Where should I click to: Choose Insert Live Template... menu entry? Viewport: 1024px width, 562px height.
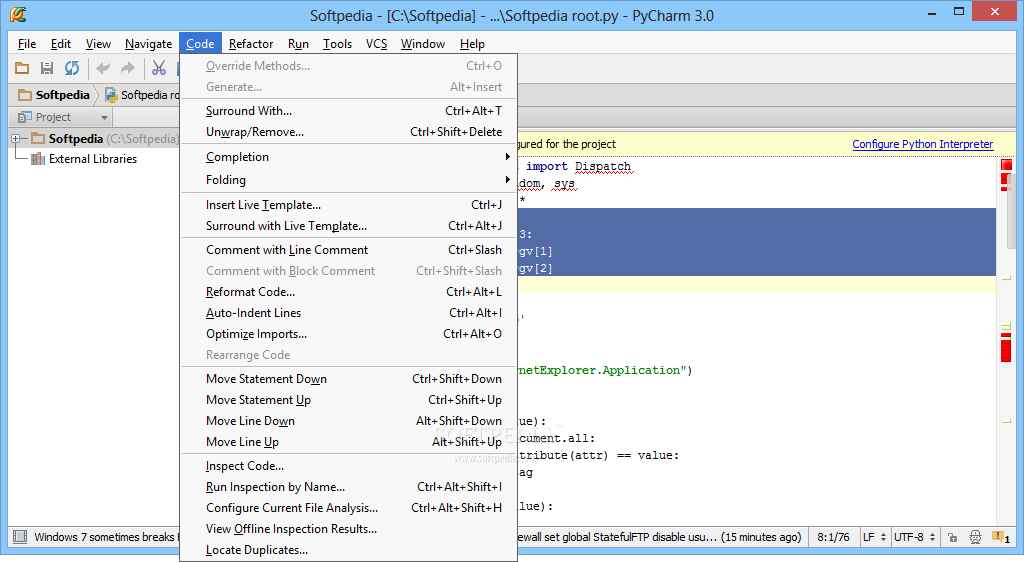click(349, 205)
